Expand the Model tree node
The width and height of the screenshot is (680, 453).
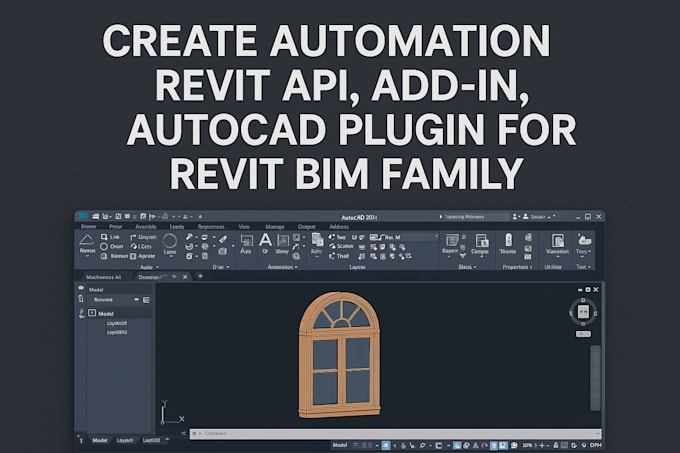click(92, 313)
